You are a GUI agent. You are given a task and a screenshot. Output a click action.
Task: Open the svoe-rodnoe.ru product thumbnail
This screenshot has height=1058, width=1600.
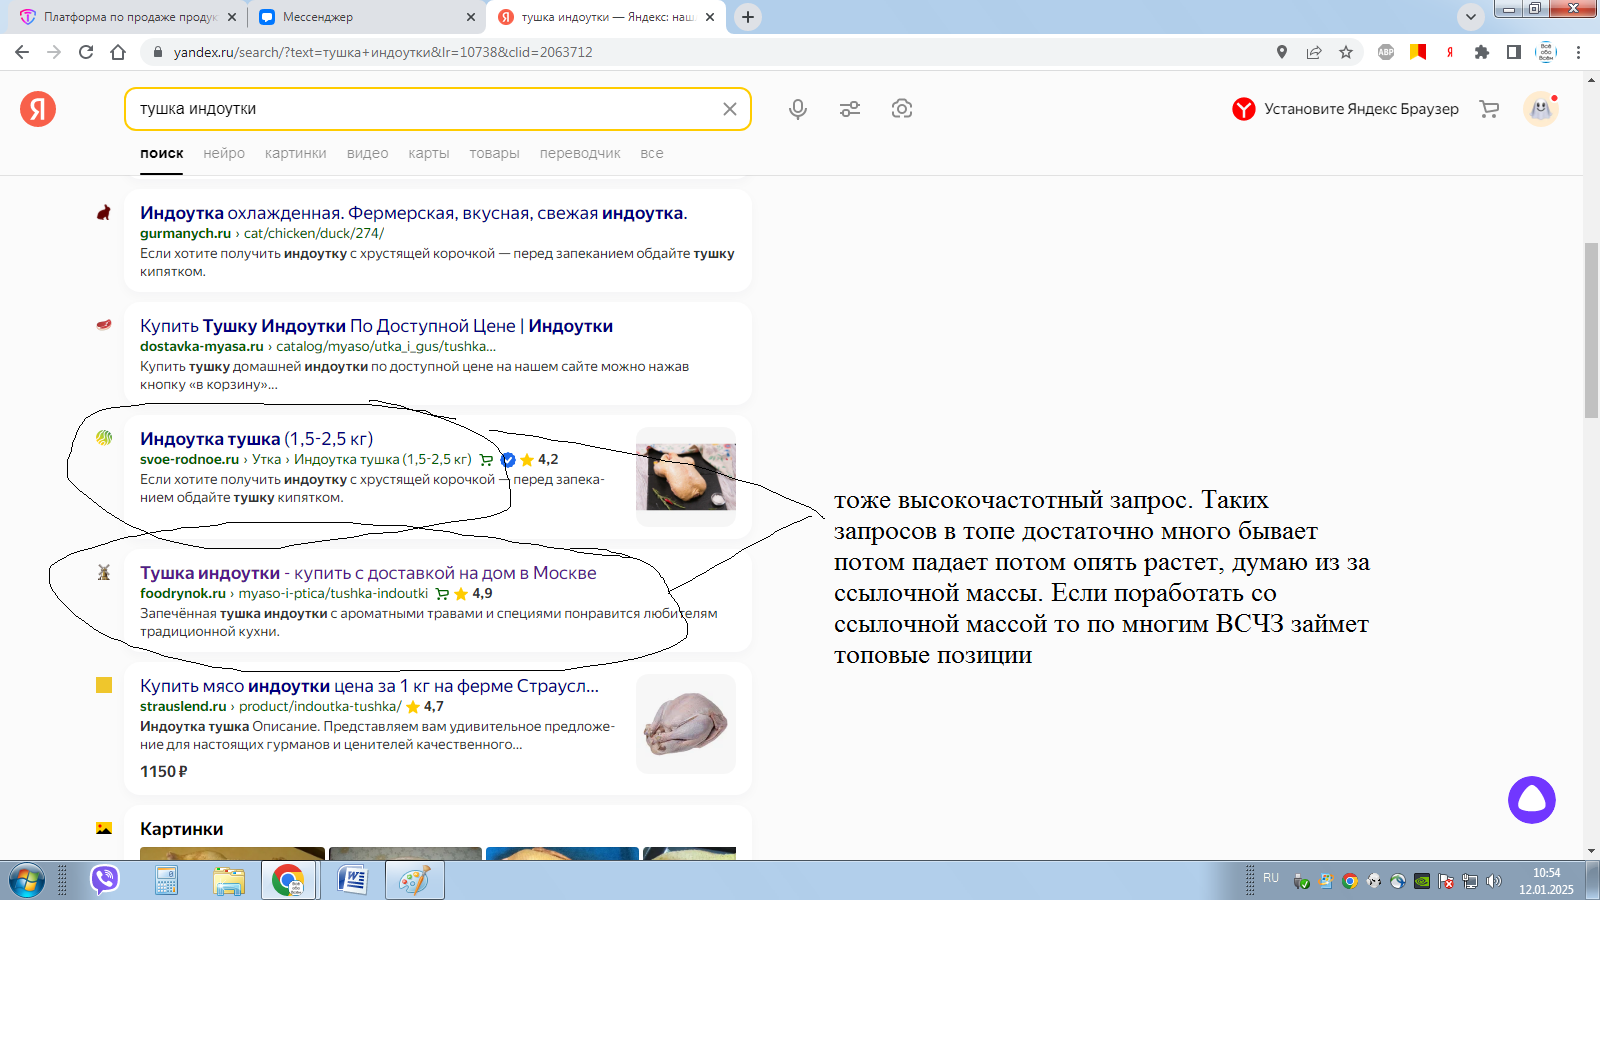686,477
